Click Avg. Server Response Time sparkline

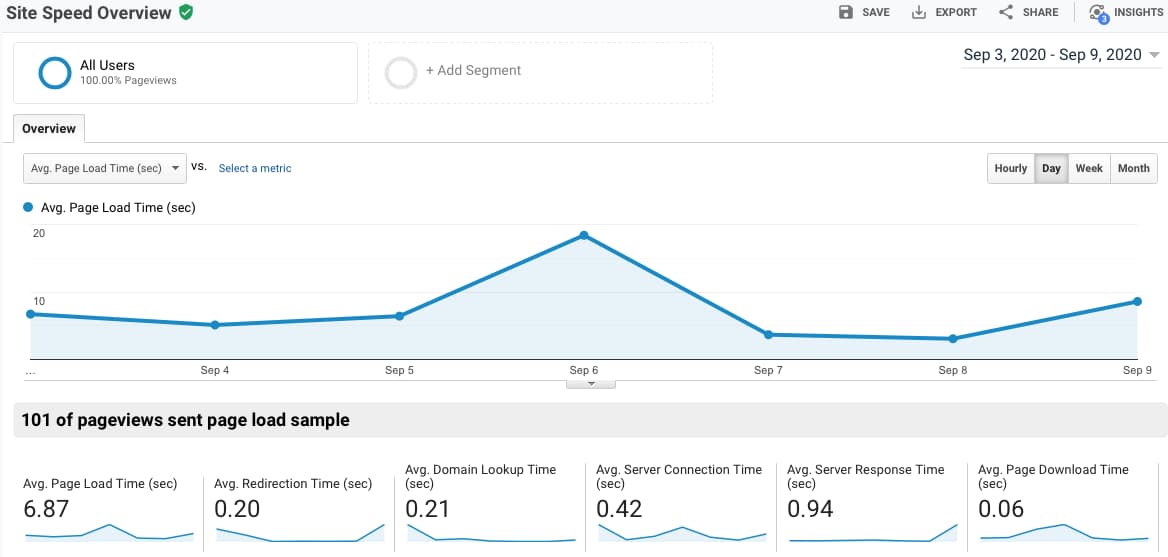click(x=873, y=532)
